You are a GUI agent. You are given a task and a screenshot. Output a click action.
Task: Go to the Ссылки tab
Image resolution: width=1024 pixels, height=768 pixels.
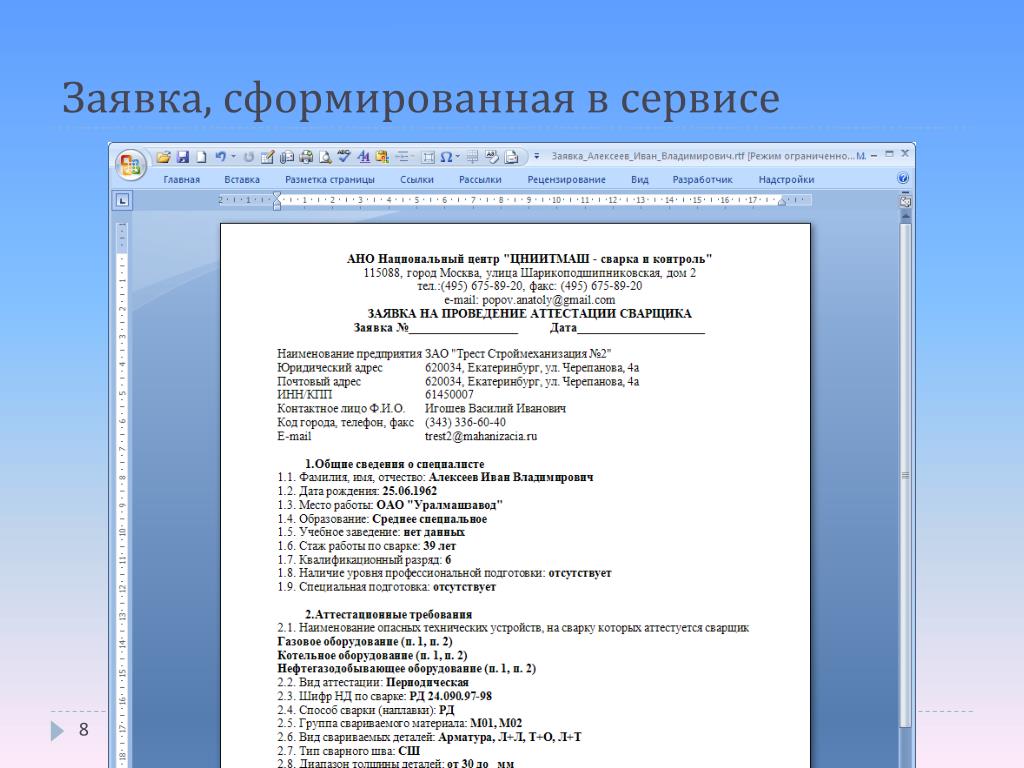[x=417, y=180]
